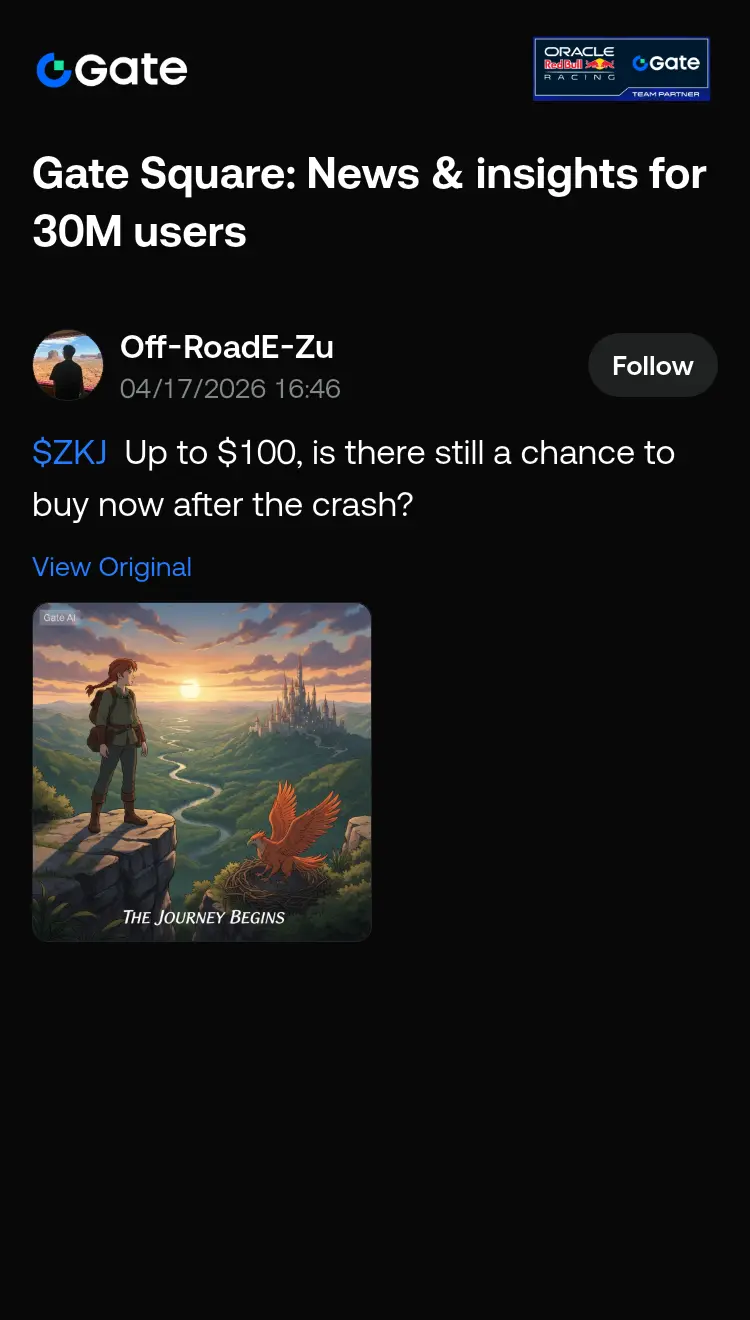Screen dimensions: 750x1320
Task: Open the Oracle Red Bull Racing logo
Action: [x=580, y=63]
